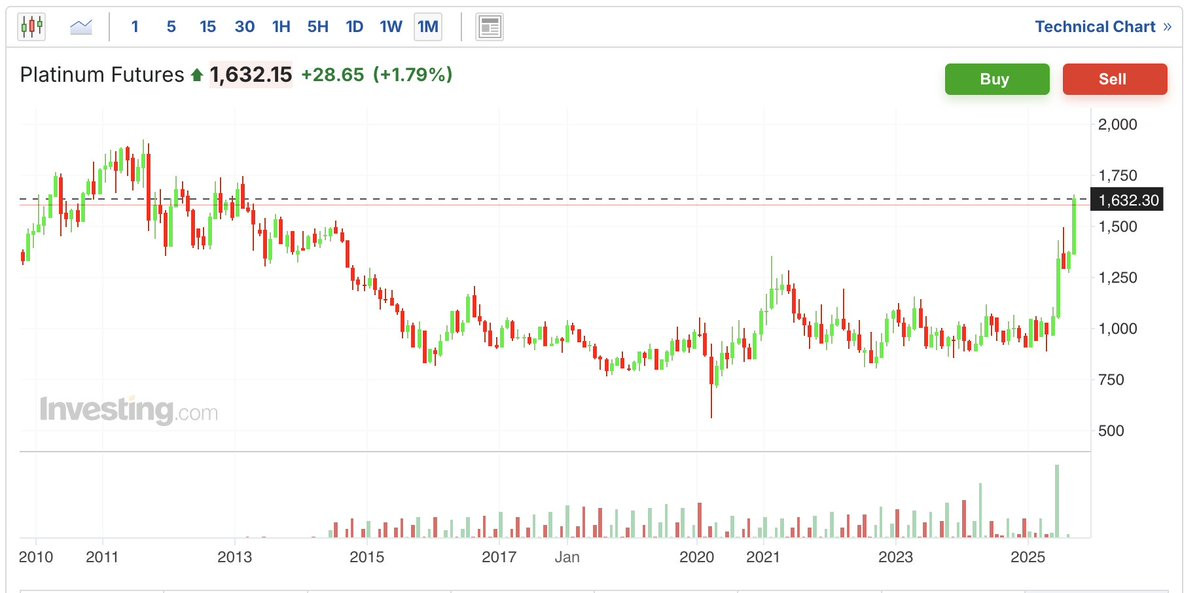The width and height of the screenshot is (1199, 593).
Task: Click the 2,000 price axis label
Action: click(1119, 124)
